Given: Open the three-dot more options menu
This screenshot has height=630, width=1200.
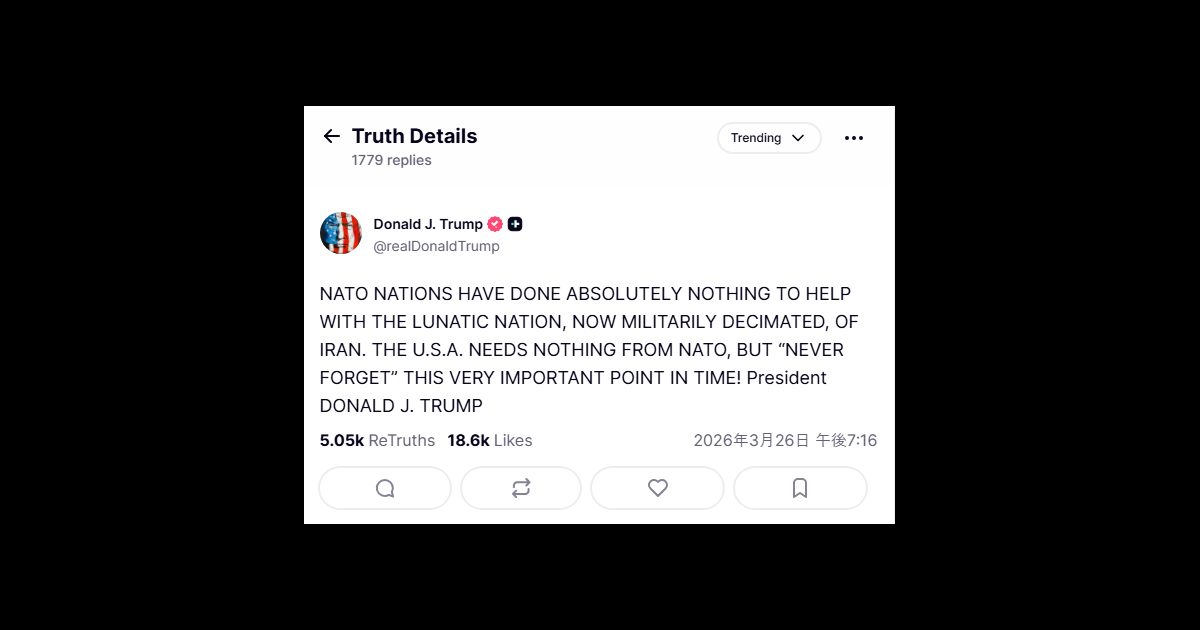Looking at the screenshot, I should 853,138.
